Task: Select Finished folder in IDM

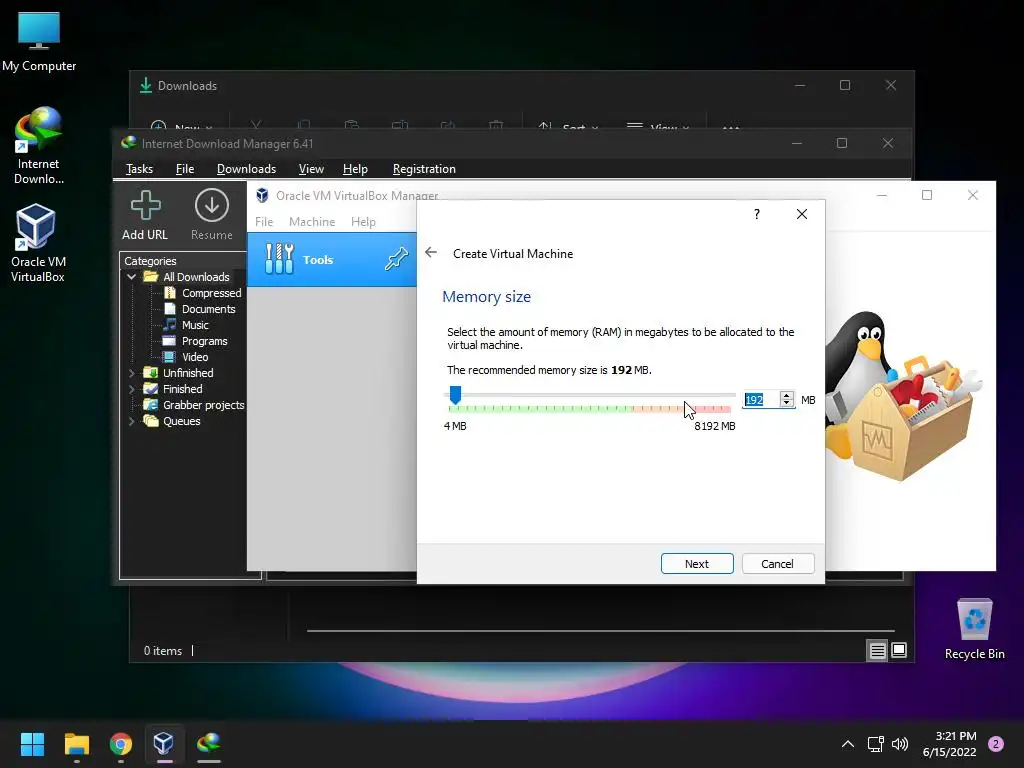Action: [182, 389]
